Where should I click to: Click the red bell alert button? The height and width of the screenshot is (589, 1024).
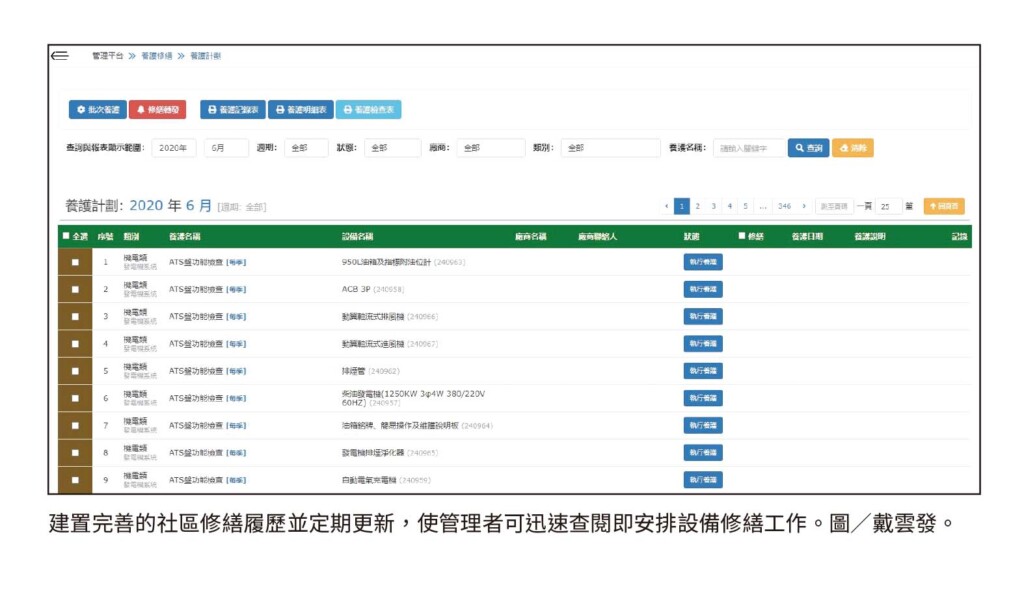pyautogui.click(x=157, y=110)
